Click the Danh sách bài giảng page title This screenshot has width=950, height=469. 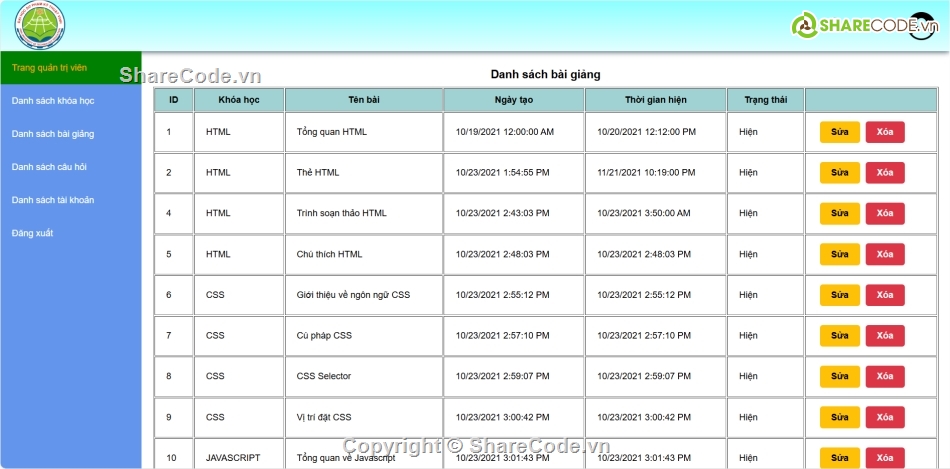pyautogui.click(x=545, y=75)
